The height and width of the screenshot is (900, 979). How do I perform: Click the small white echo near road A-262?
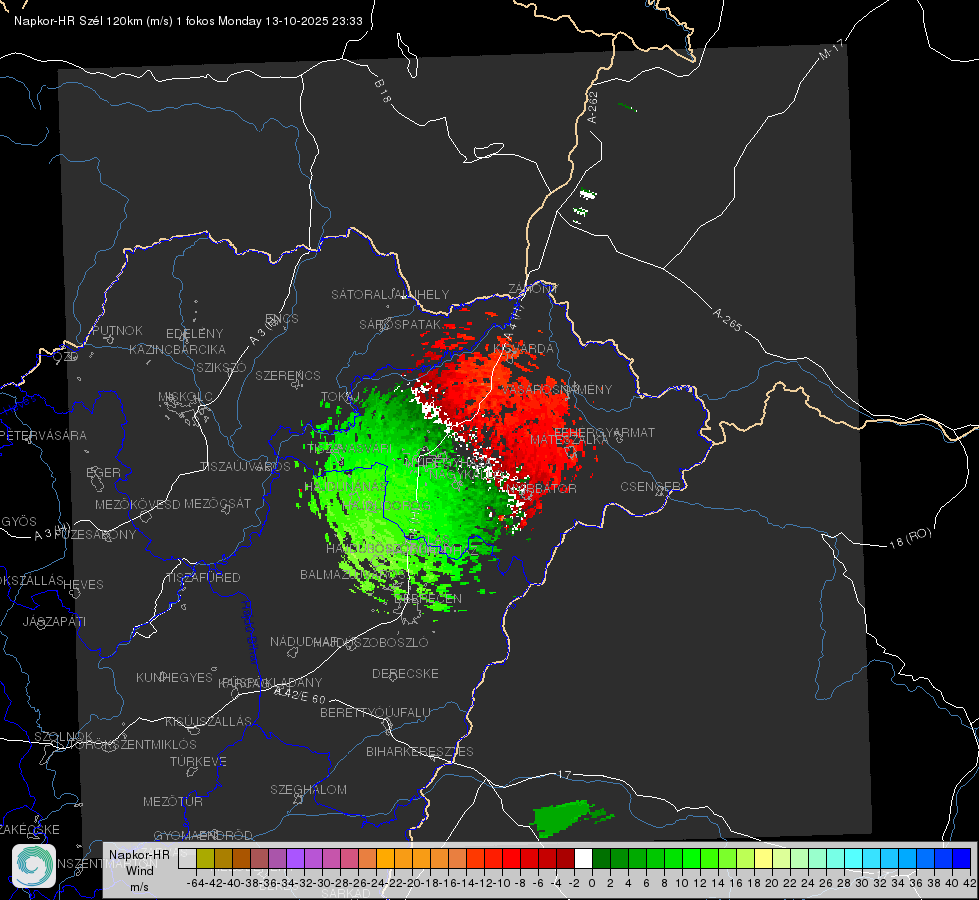[588, 194]
